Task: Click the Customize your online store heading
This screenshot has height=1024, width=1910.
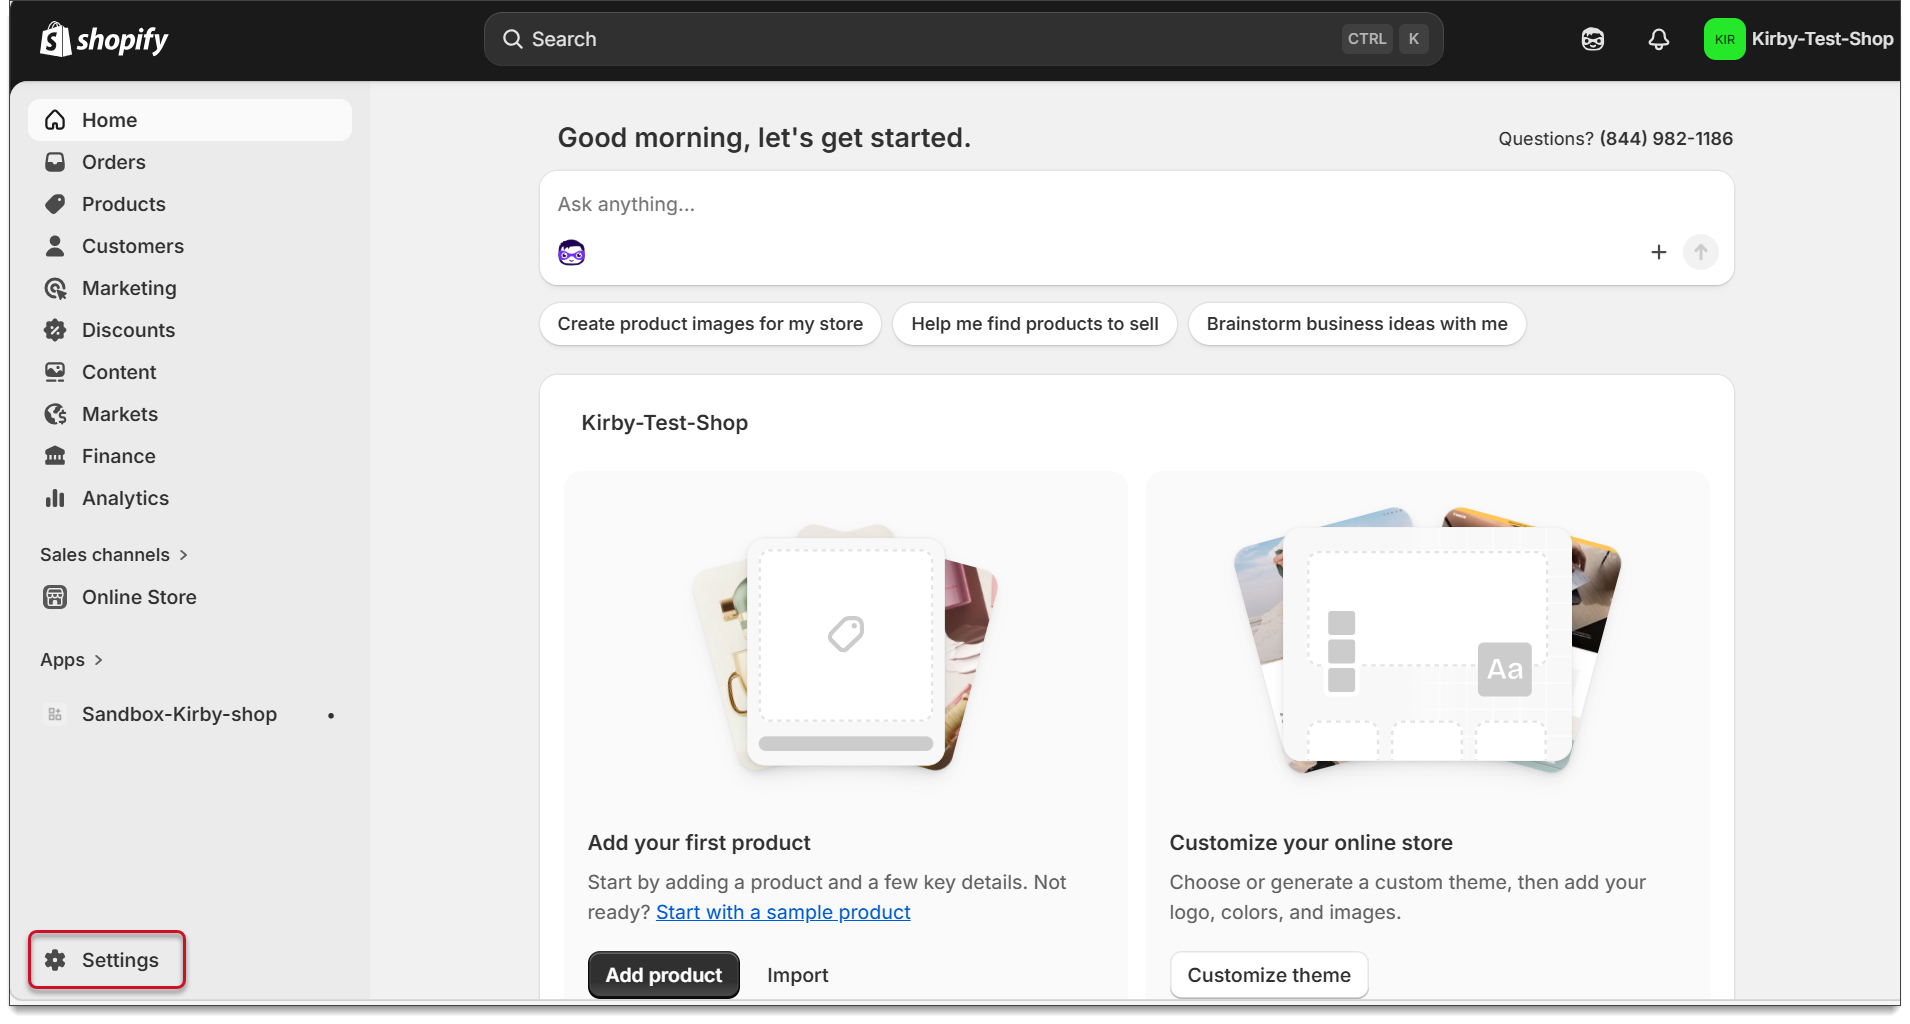Action: point(1311,843)
